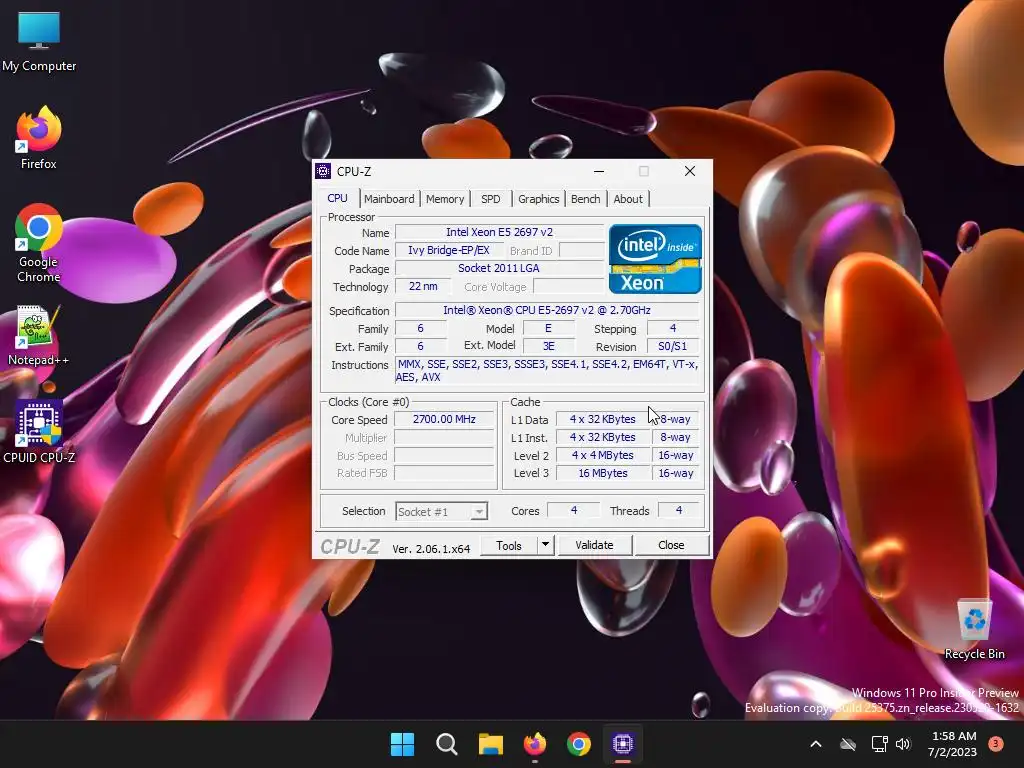Click the Ivy Bridge-EP/EX code name

pos(449,250)
